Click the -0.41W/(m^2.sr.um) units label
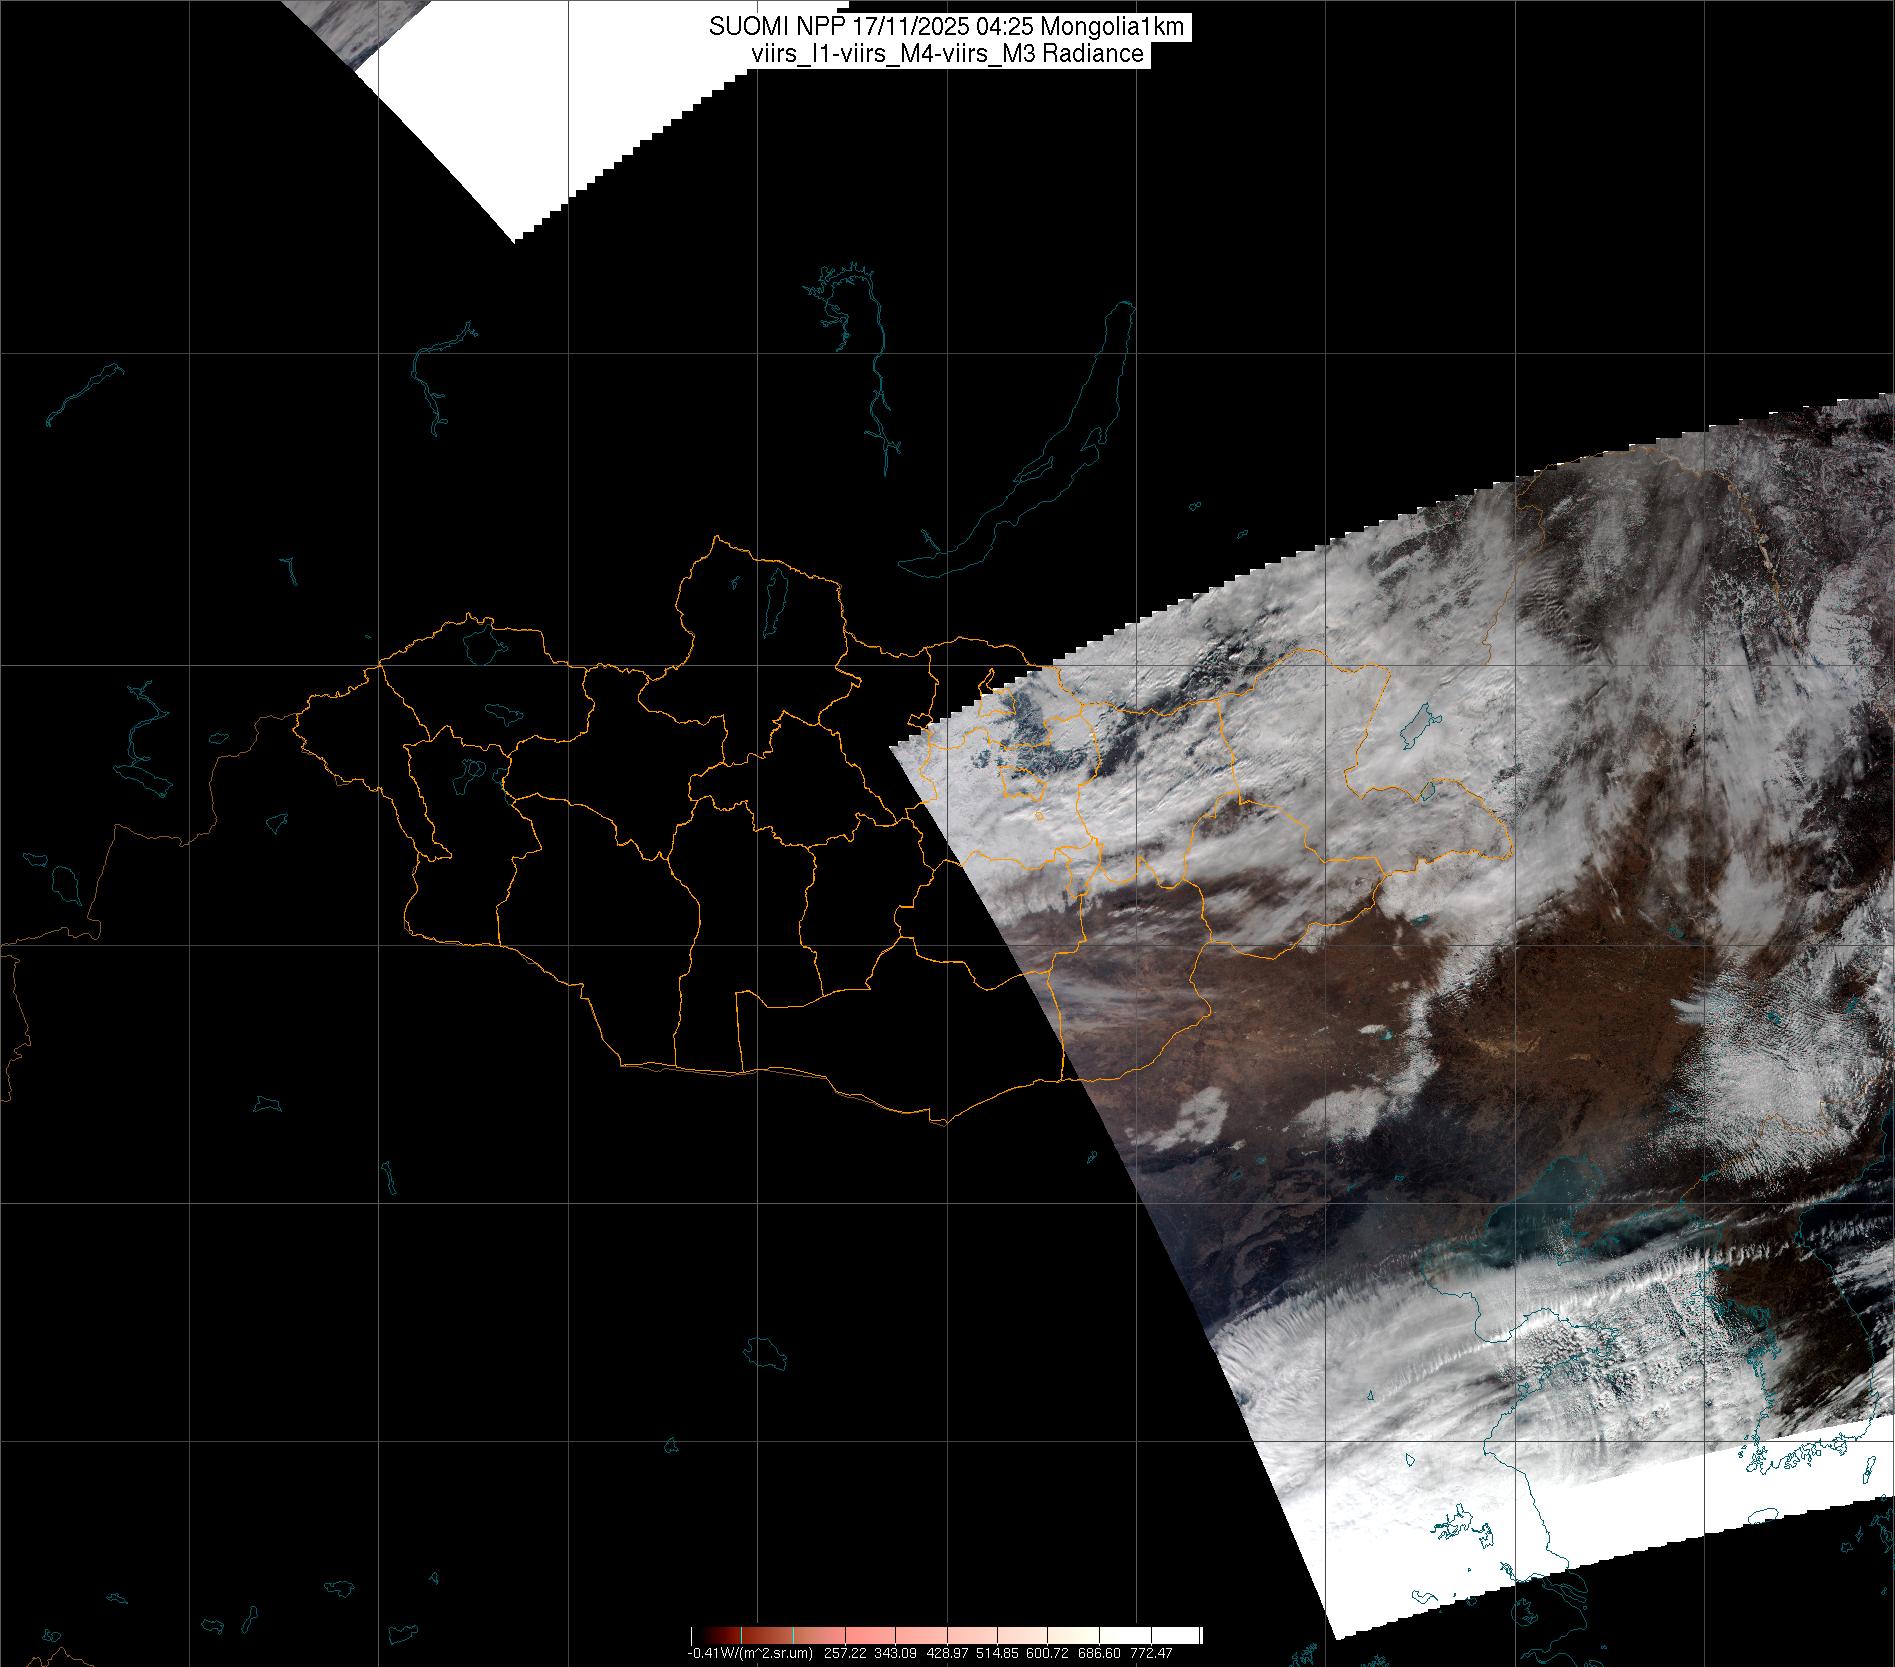 point(750,1654)
